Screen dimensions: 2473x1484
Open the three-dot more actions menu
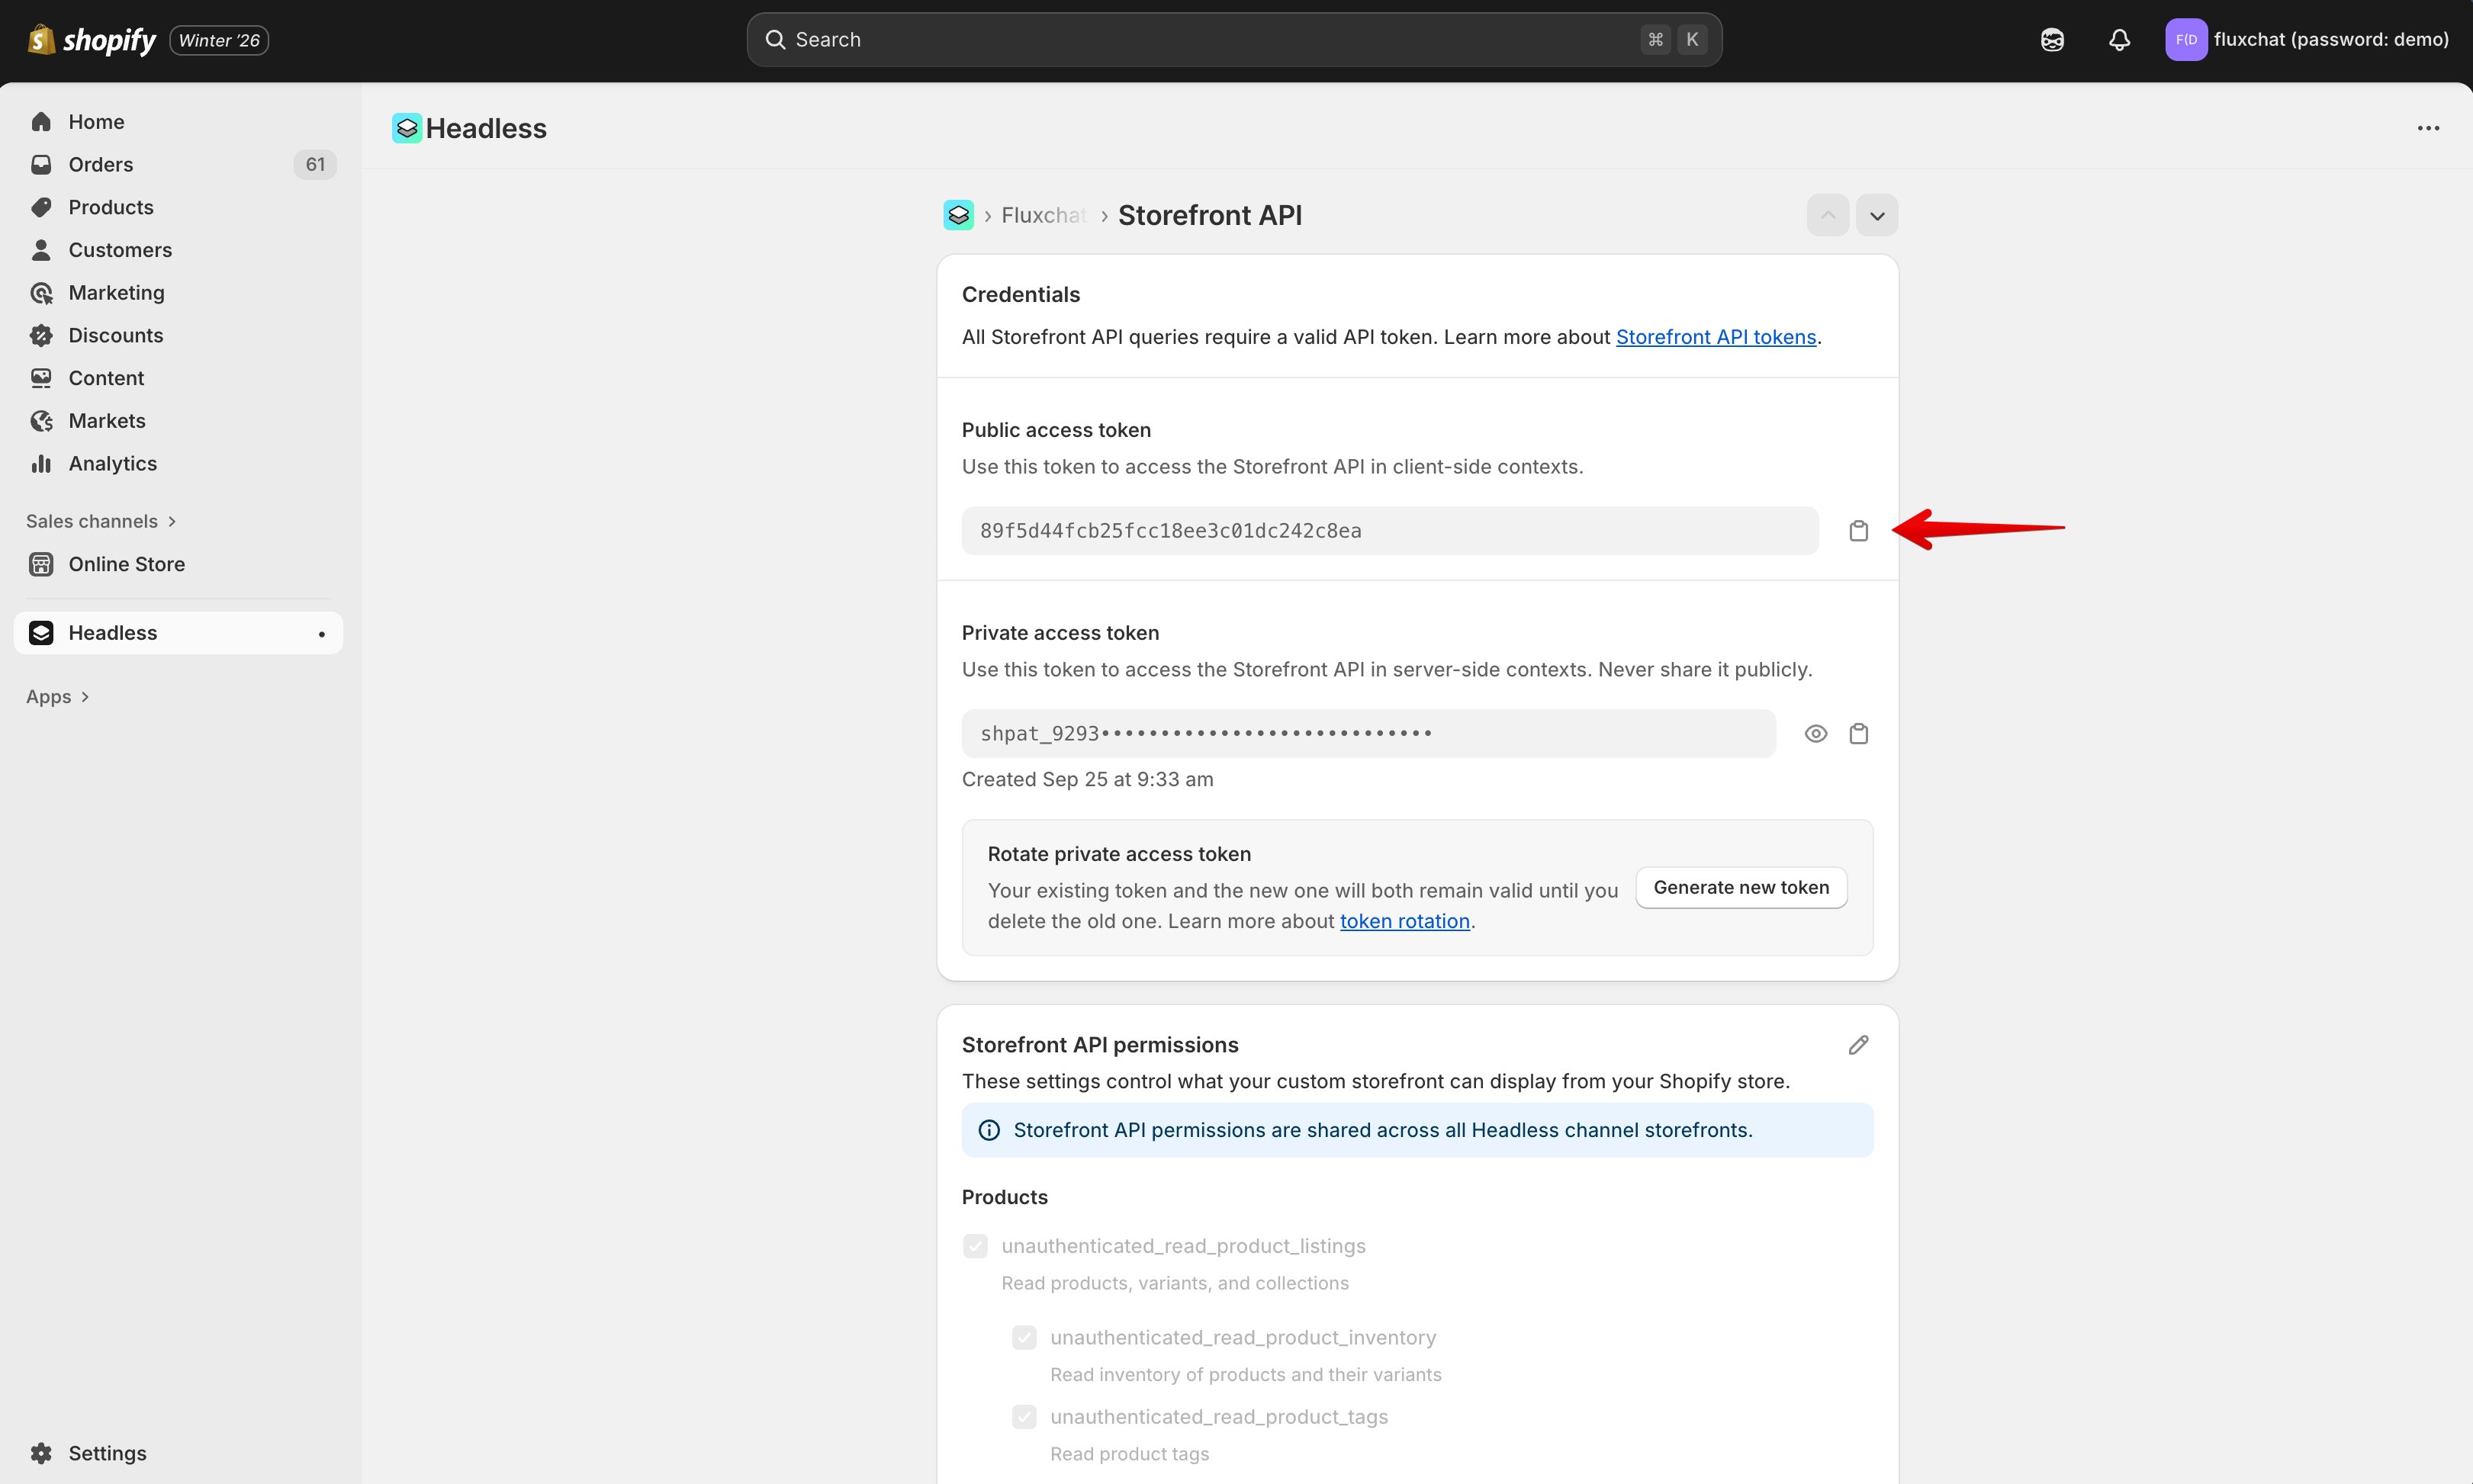pos(2428,128)
